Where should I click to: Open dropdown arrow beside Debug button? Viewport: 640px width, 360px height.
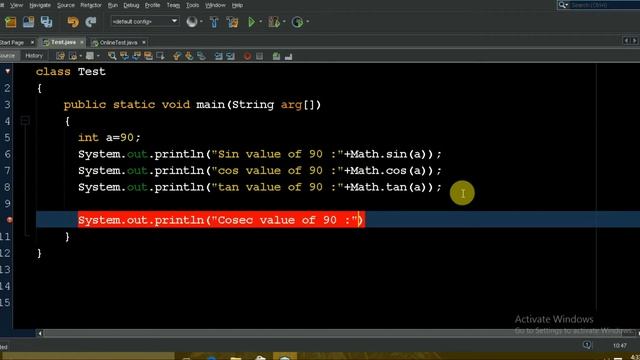point(284,22)
